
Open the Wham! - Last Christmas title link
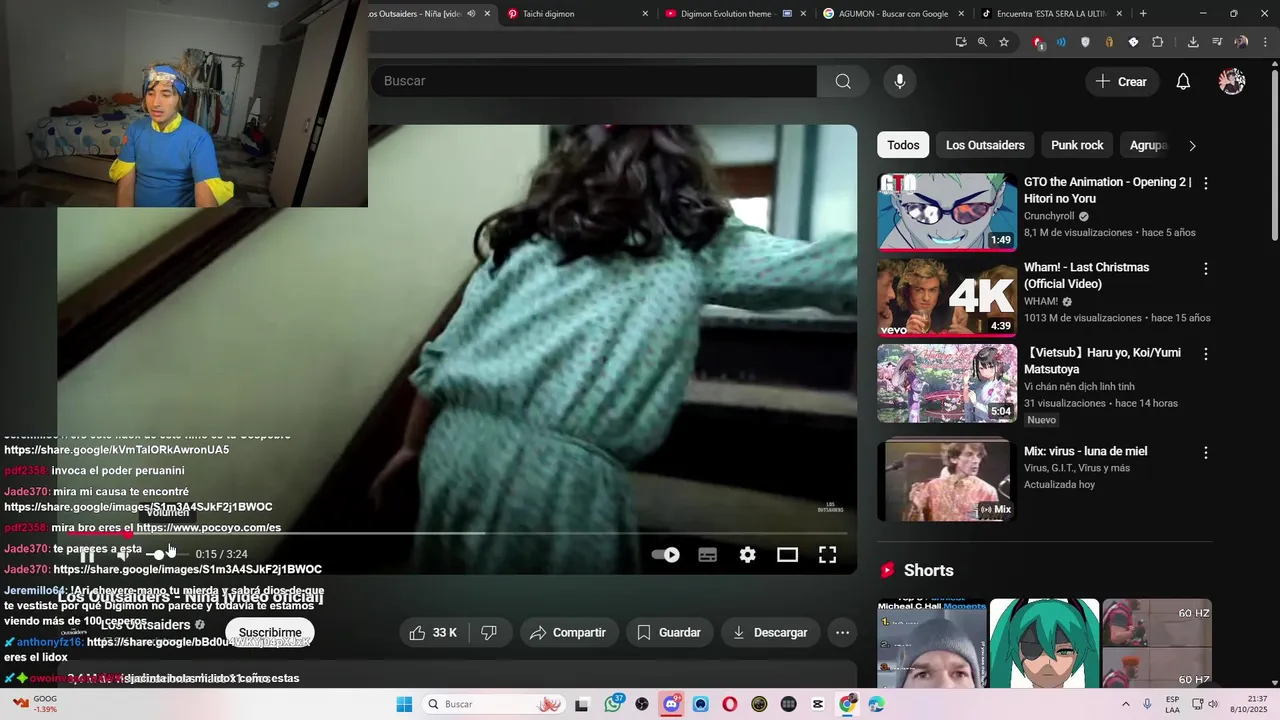pyautogui.click(x=1086, y=276)
